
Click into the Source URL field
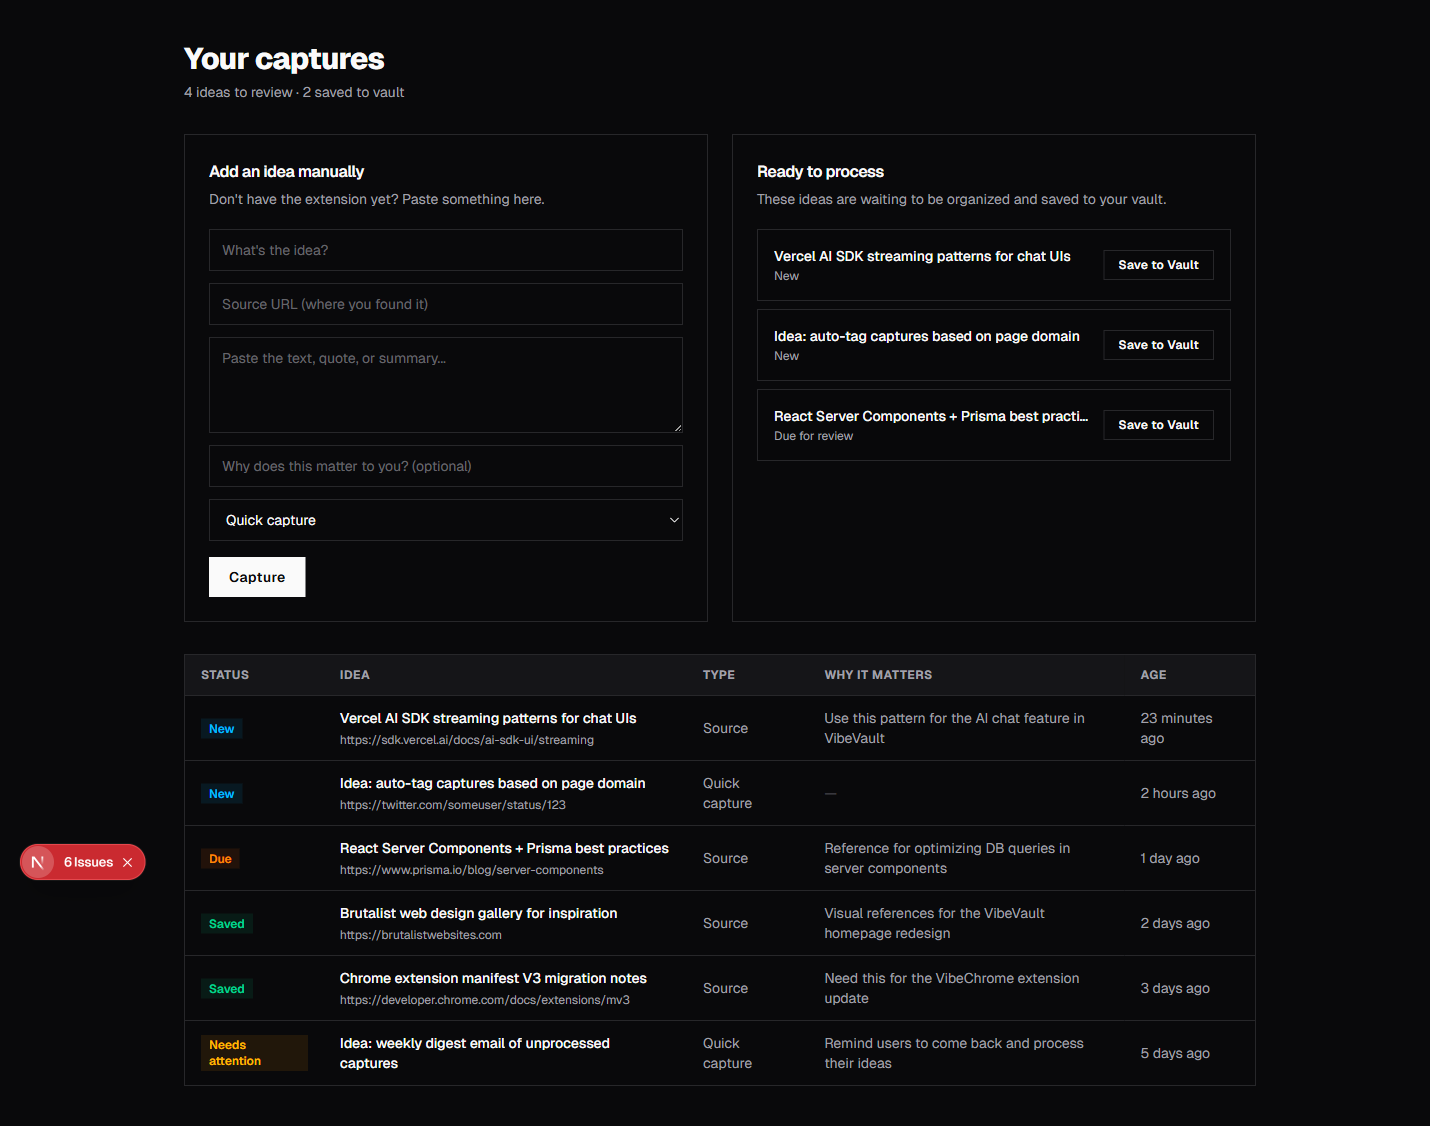click(x=445, y=304)
